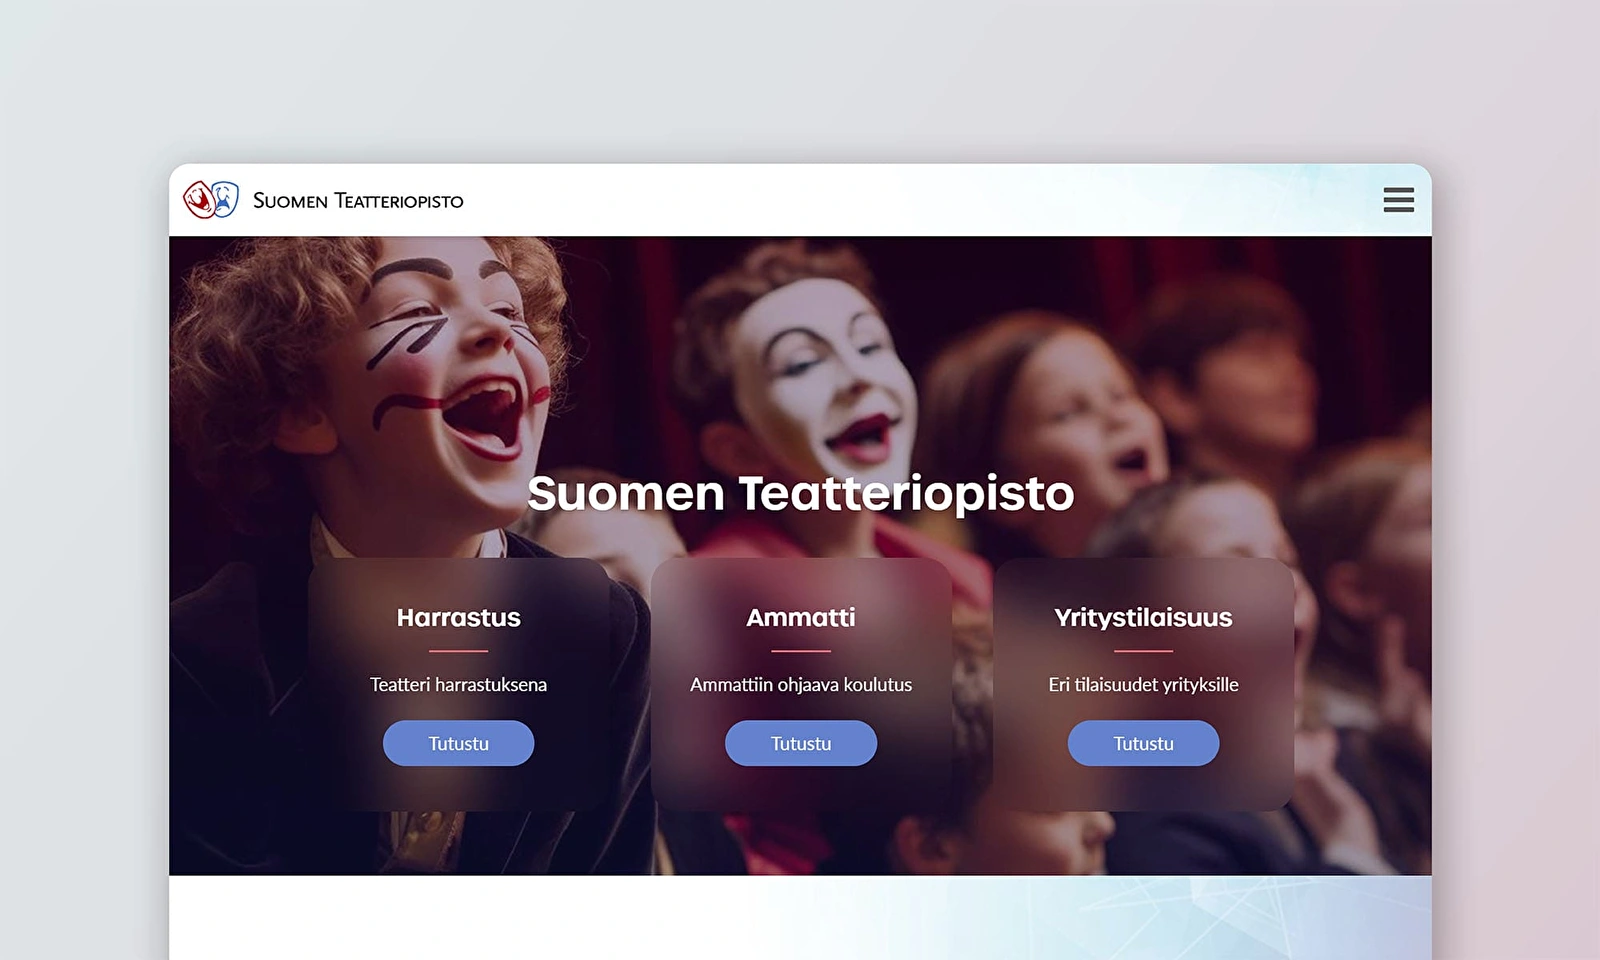Click Tutustu button under Ammatti
Screen dimensions: 1600x960
[801, 743]
